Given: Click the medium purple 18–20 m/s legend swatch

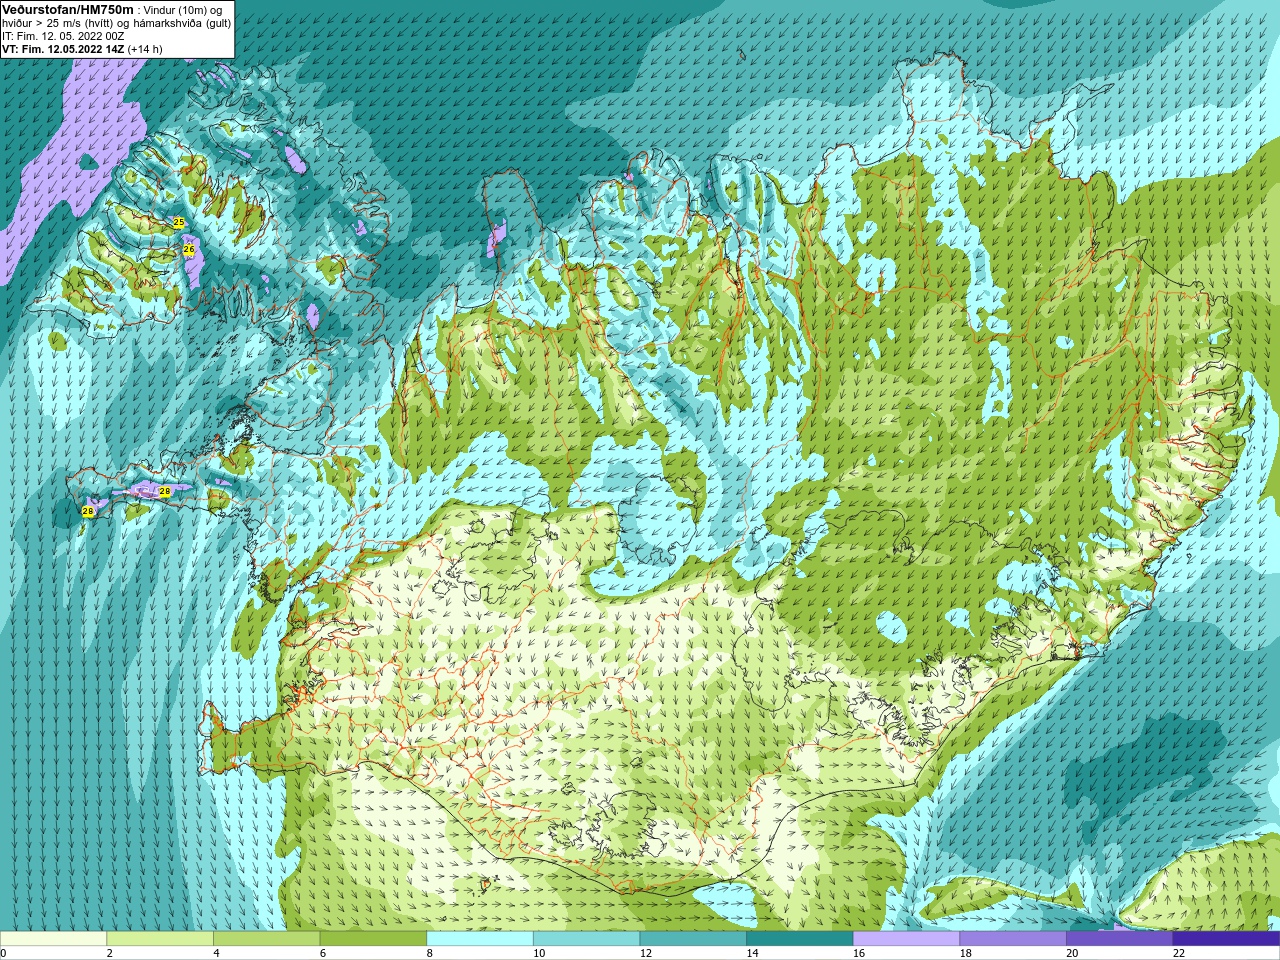Looking at the screenshot, I should pos(1013,939).
